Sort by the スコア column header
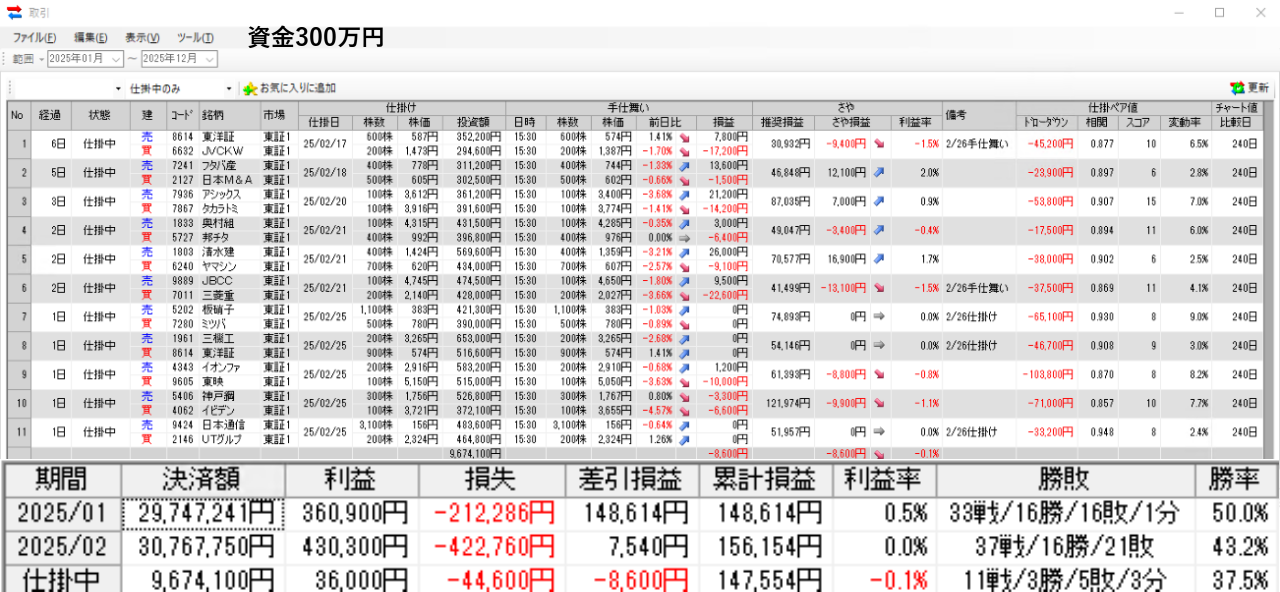This screenshot has height=592, width=1280. [x=1138, y=122]
